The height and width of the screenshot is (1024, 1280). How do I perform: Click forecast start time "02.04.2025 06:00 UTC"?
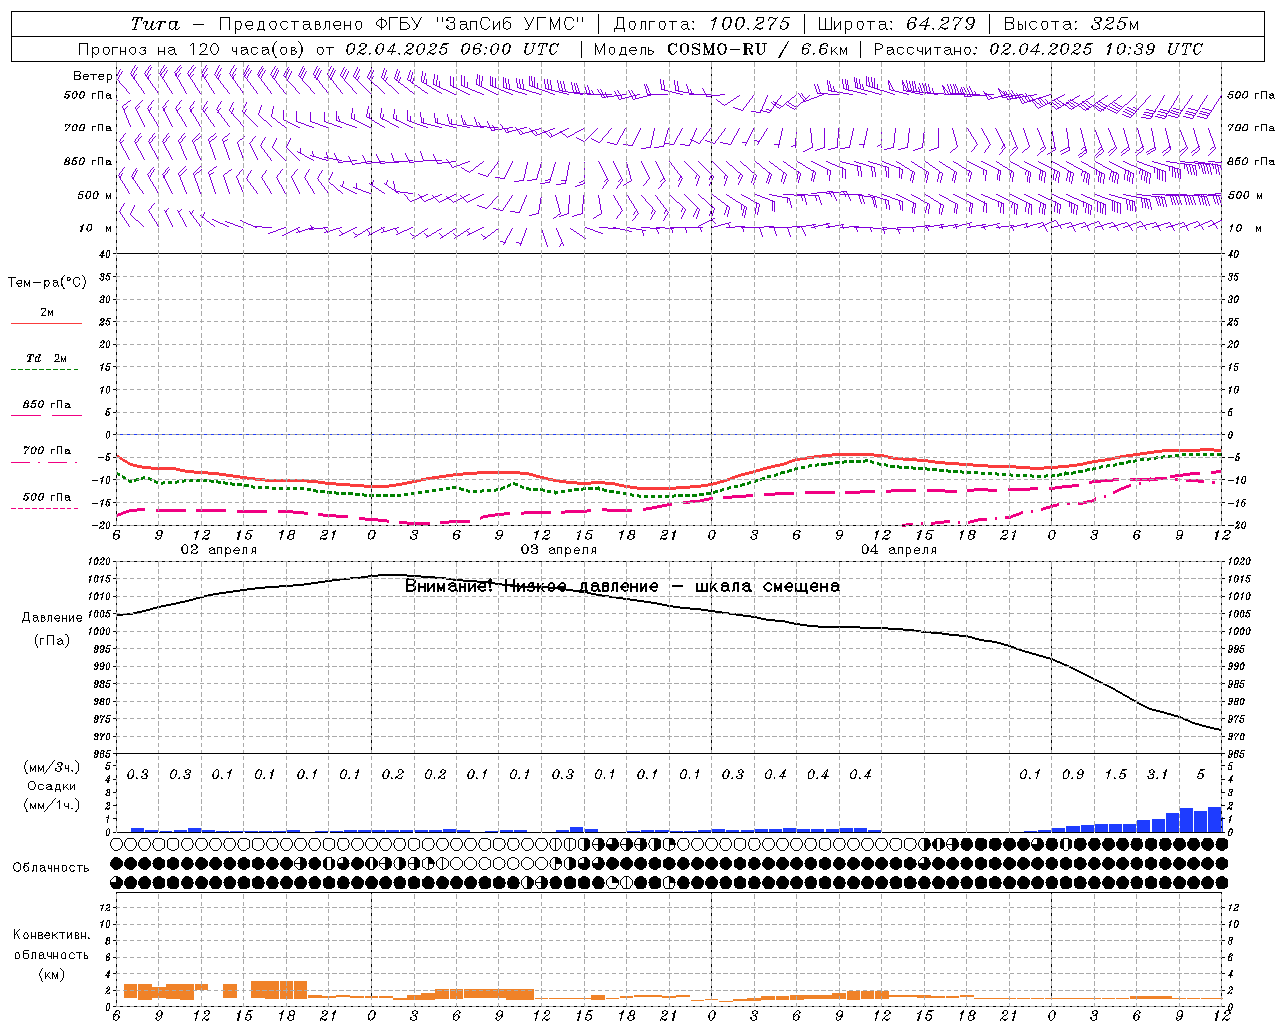pyautogui.click(x=452, y=49)
